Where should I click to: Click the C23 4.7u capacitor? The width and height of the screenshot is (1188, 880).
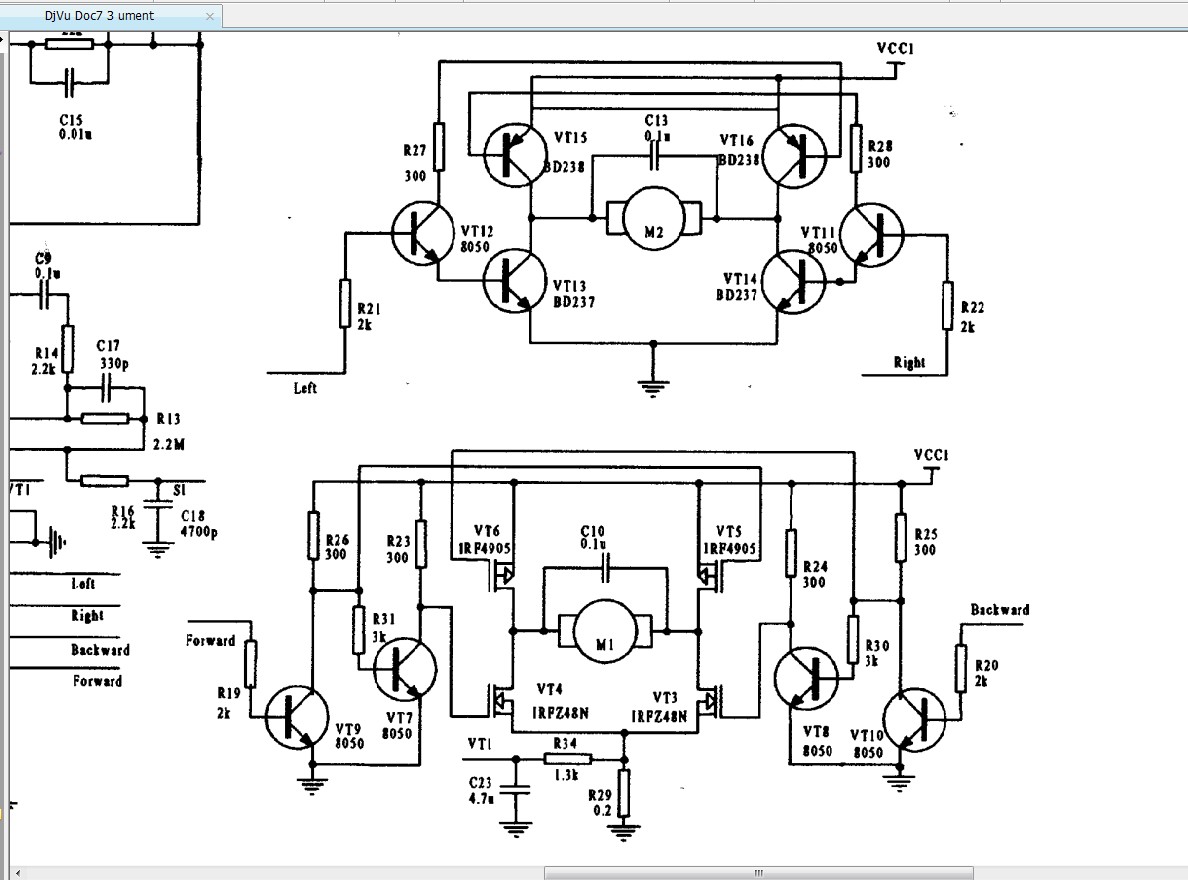[516, 790]
